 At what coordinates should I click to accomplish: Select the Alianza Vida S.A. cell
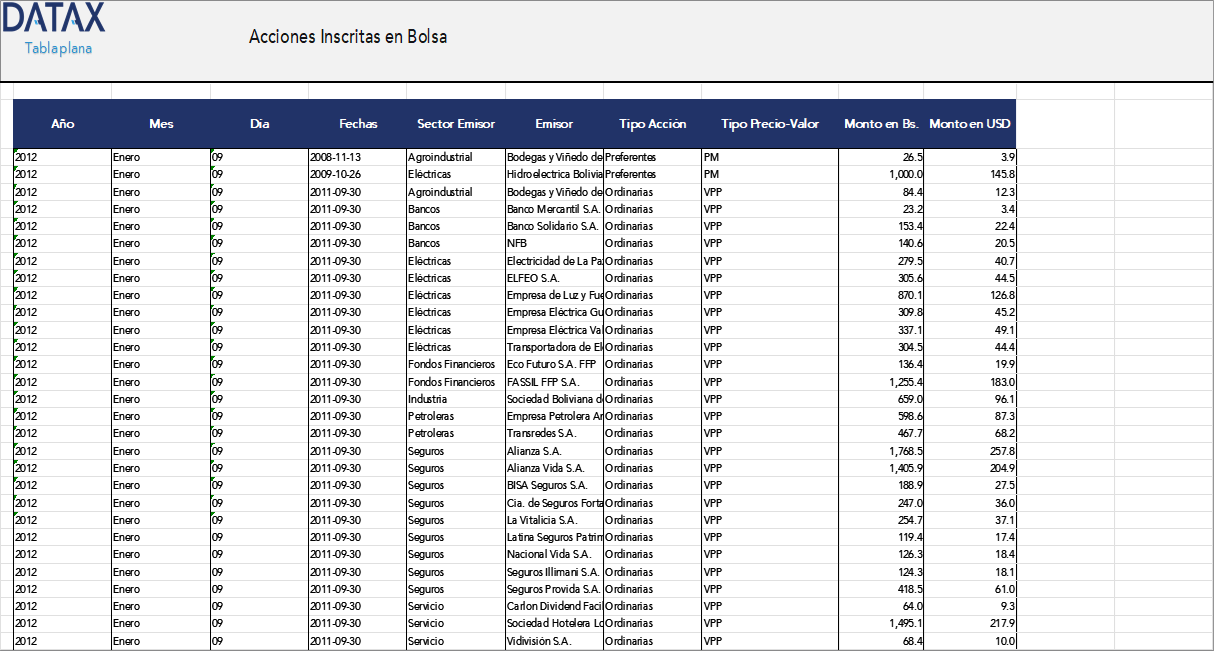554,468
